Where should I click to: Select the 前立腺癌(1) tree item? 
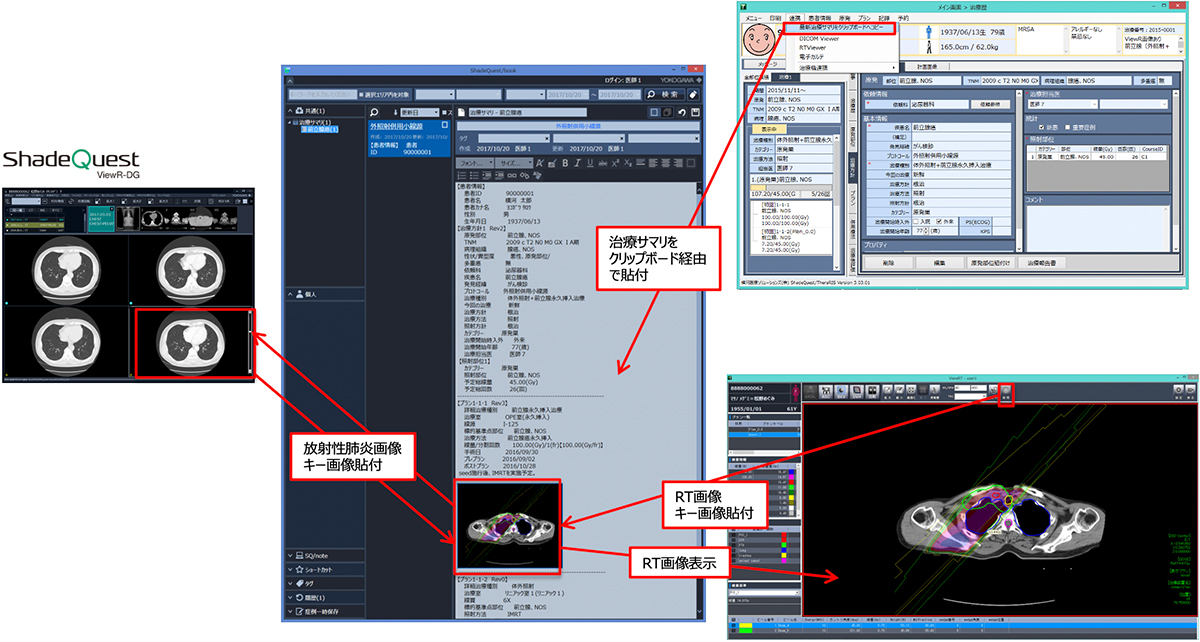pos(322,130)
